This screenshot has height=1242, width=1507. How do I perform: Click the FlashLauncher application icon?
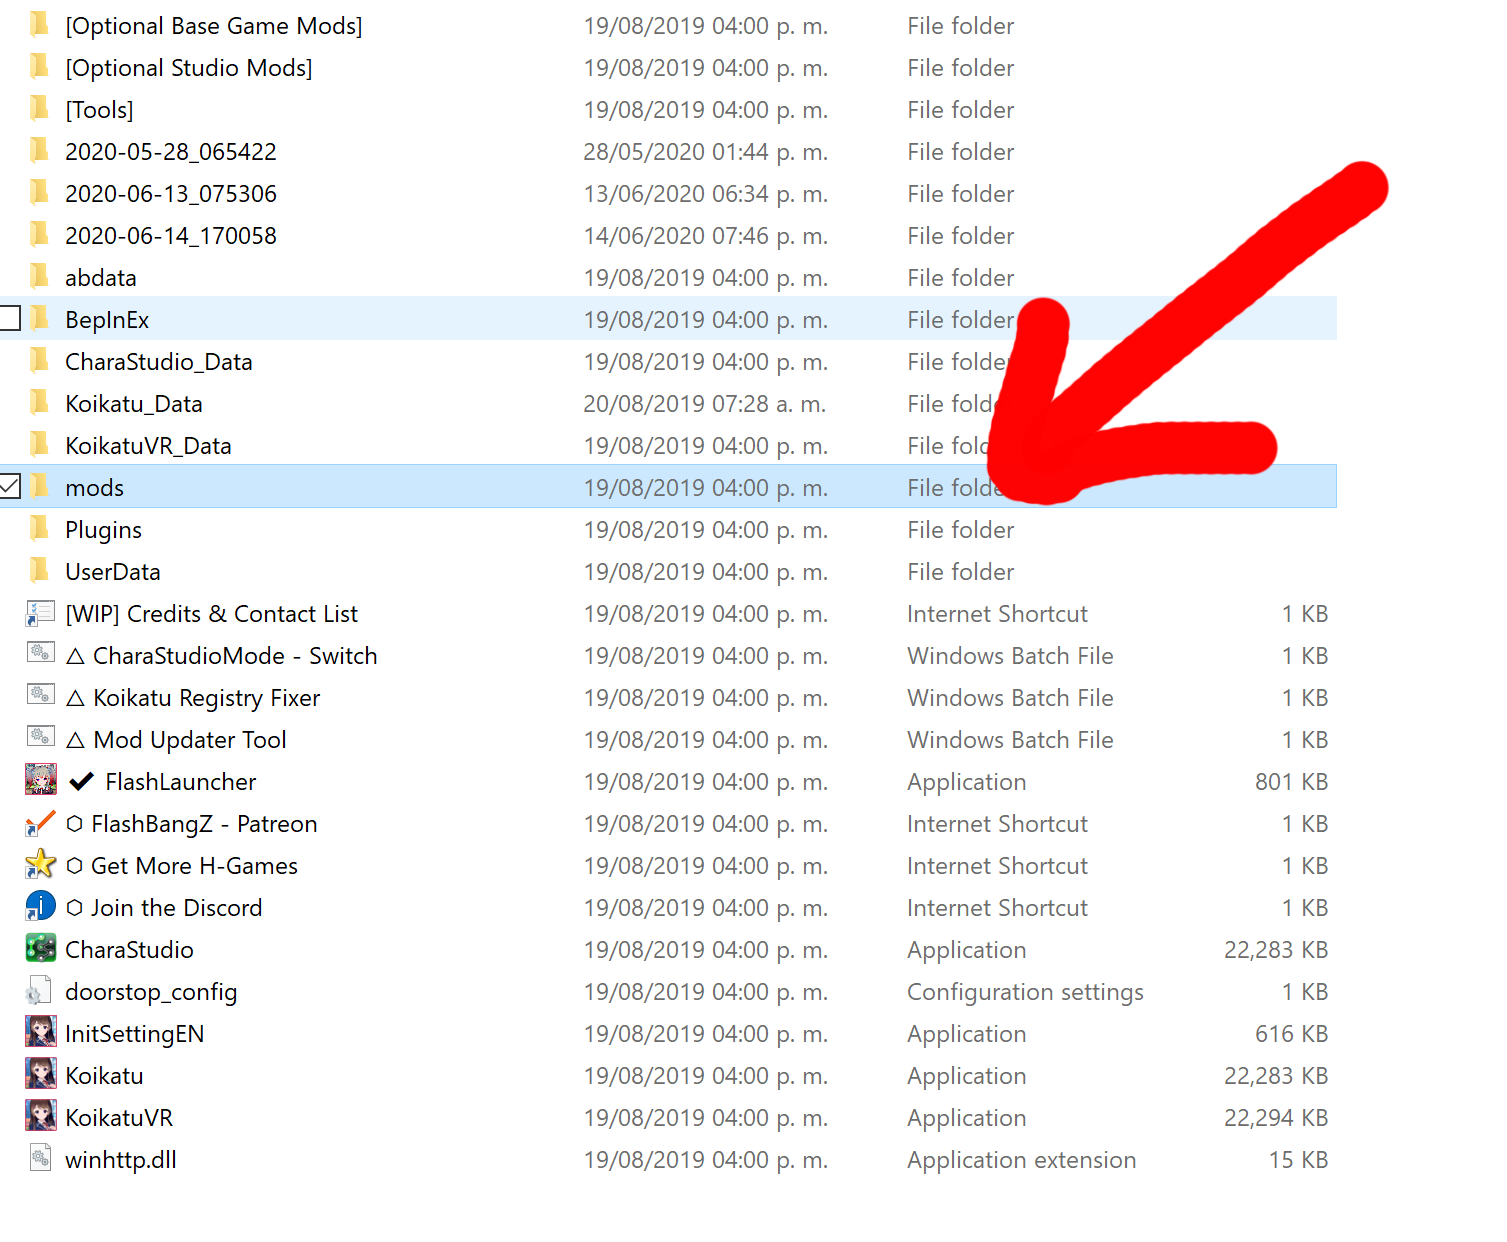(40, 780)
